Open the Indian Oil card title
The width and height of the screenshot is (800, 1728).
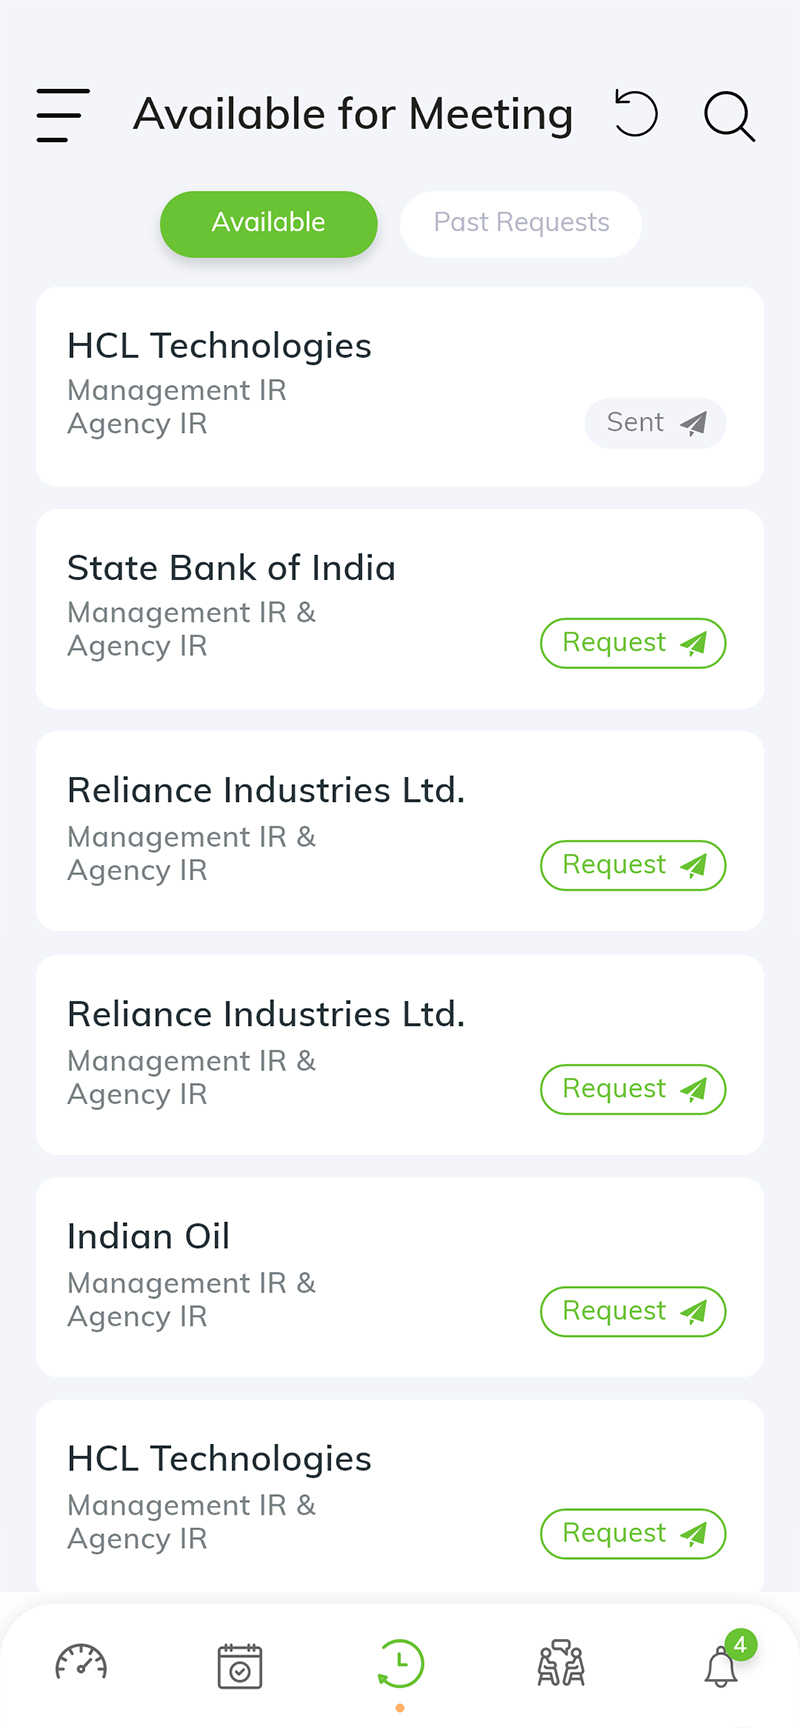pyautogui.click(x=149, y=1236)
